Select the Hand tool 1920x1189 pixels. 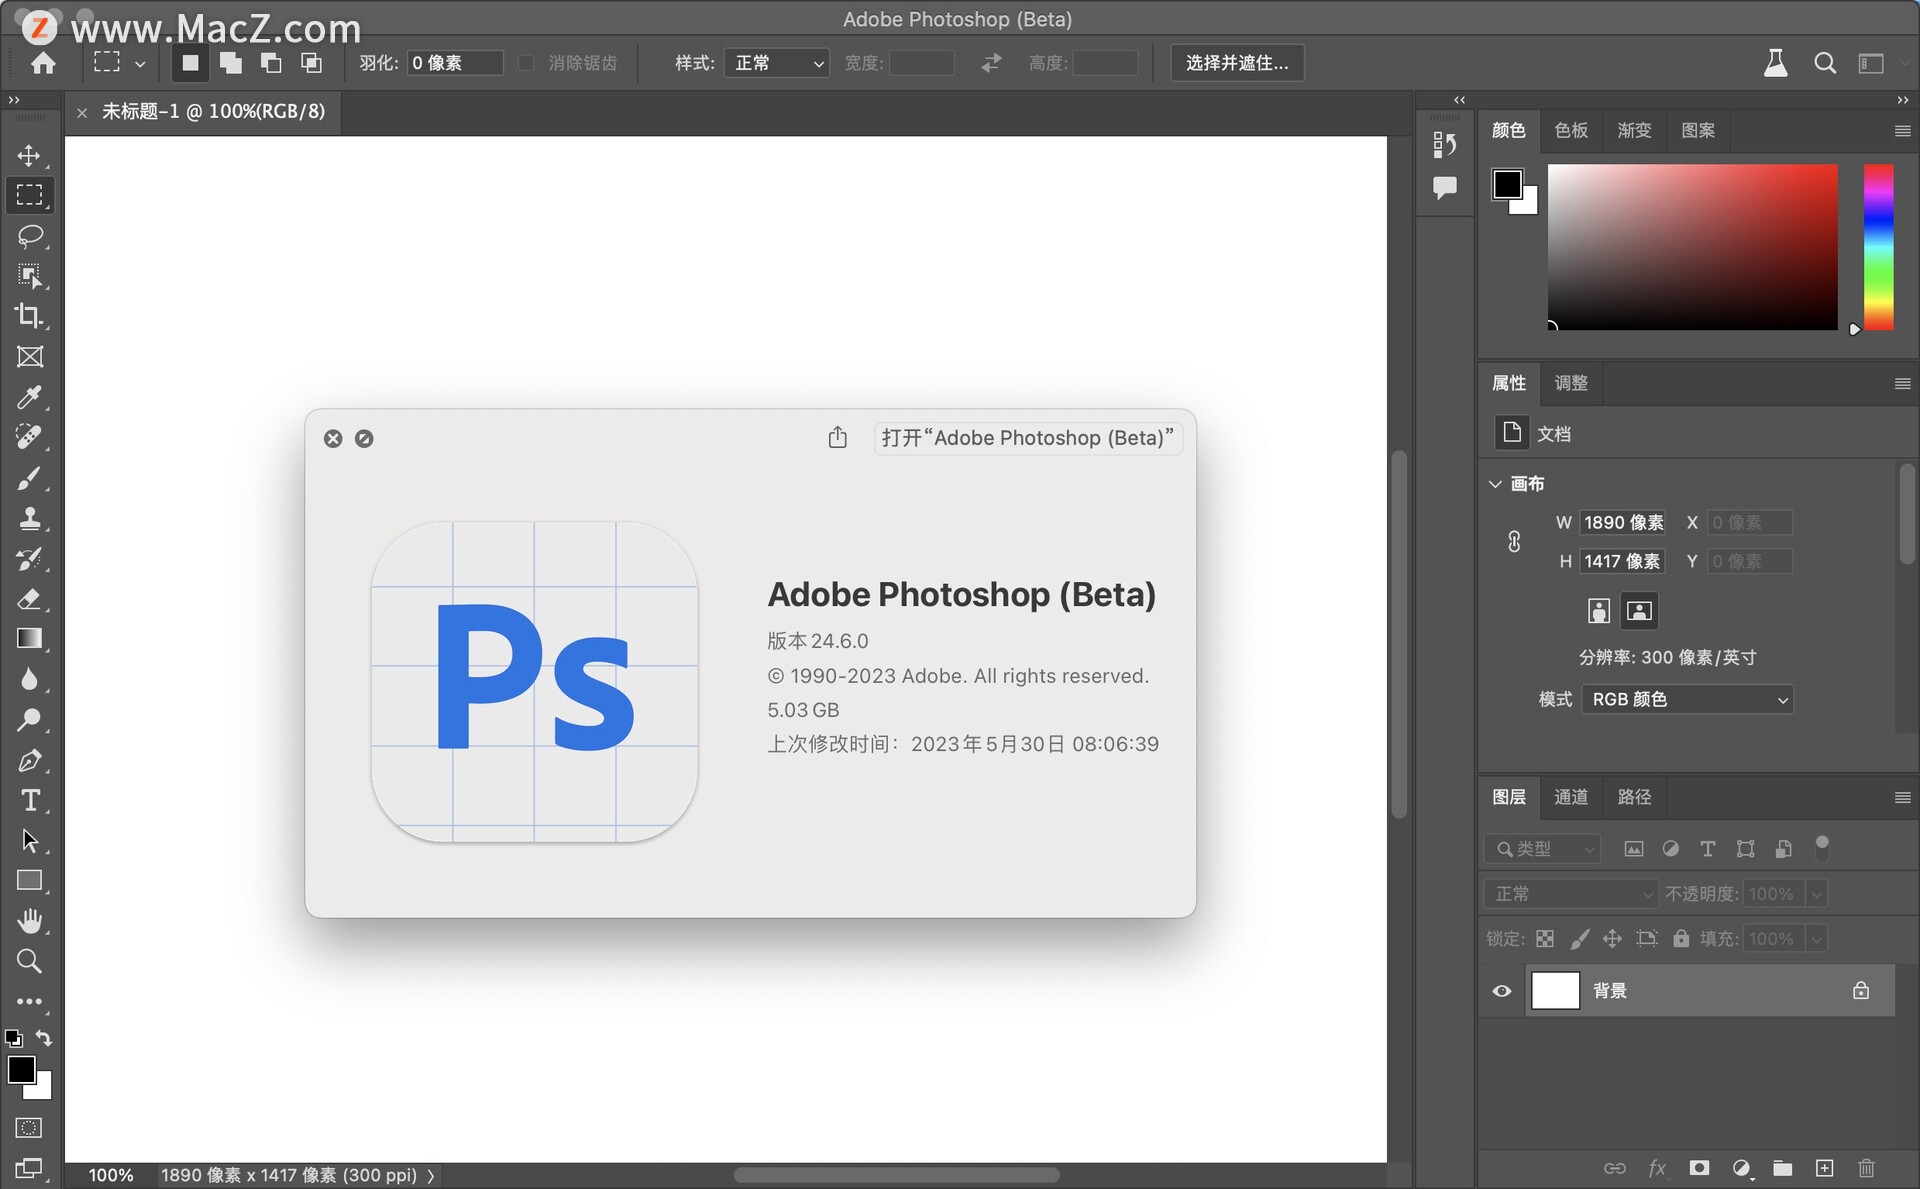tap(30, 920)
